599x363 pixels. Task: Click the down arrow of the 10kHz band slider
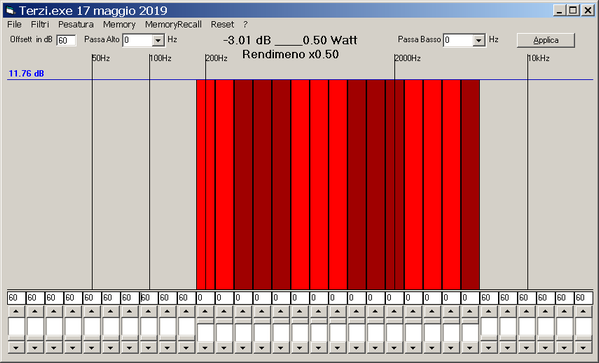tap(527, 348)
